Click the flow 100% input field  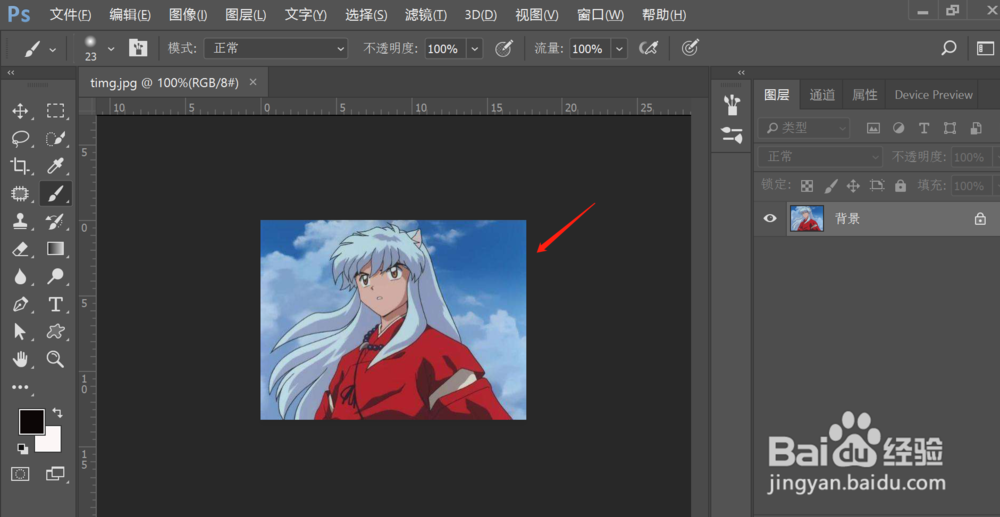(x=588, y=48)
